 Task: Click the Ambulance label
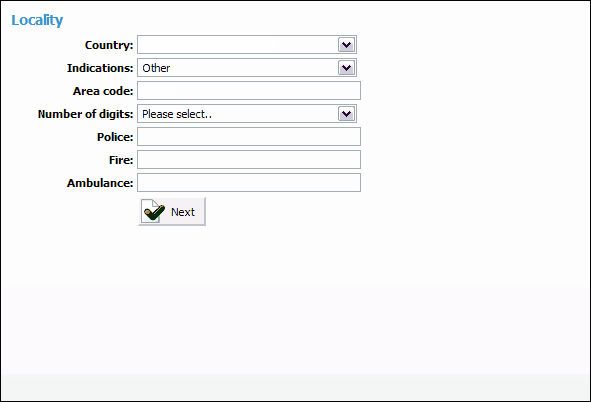point(100,183)
